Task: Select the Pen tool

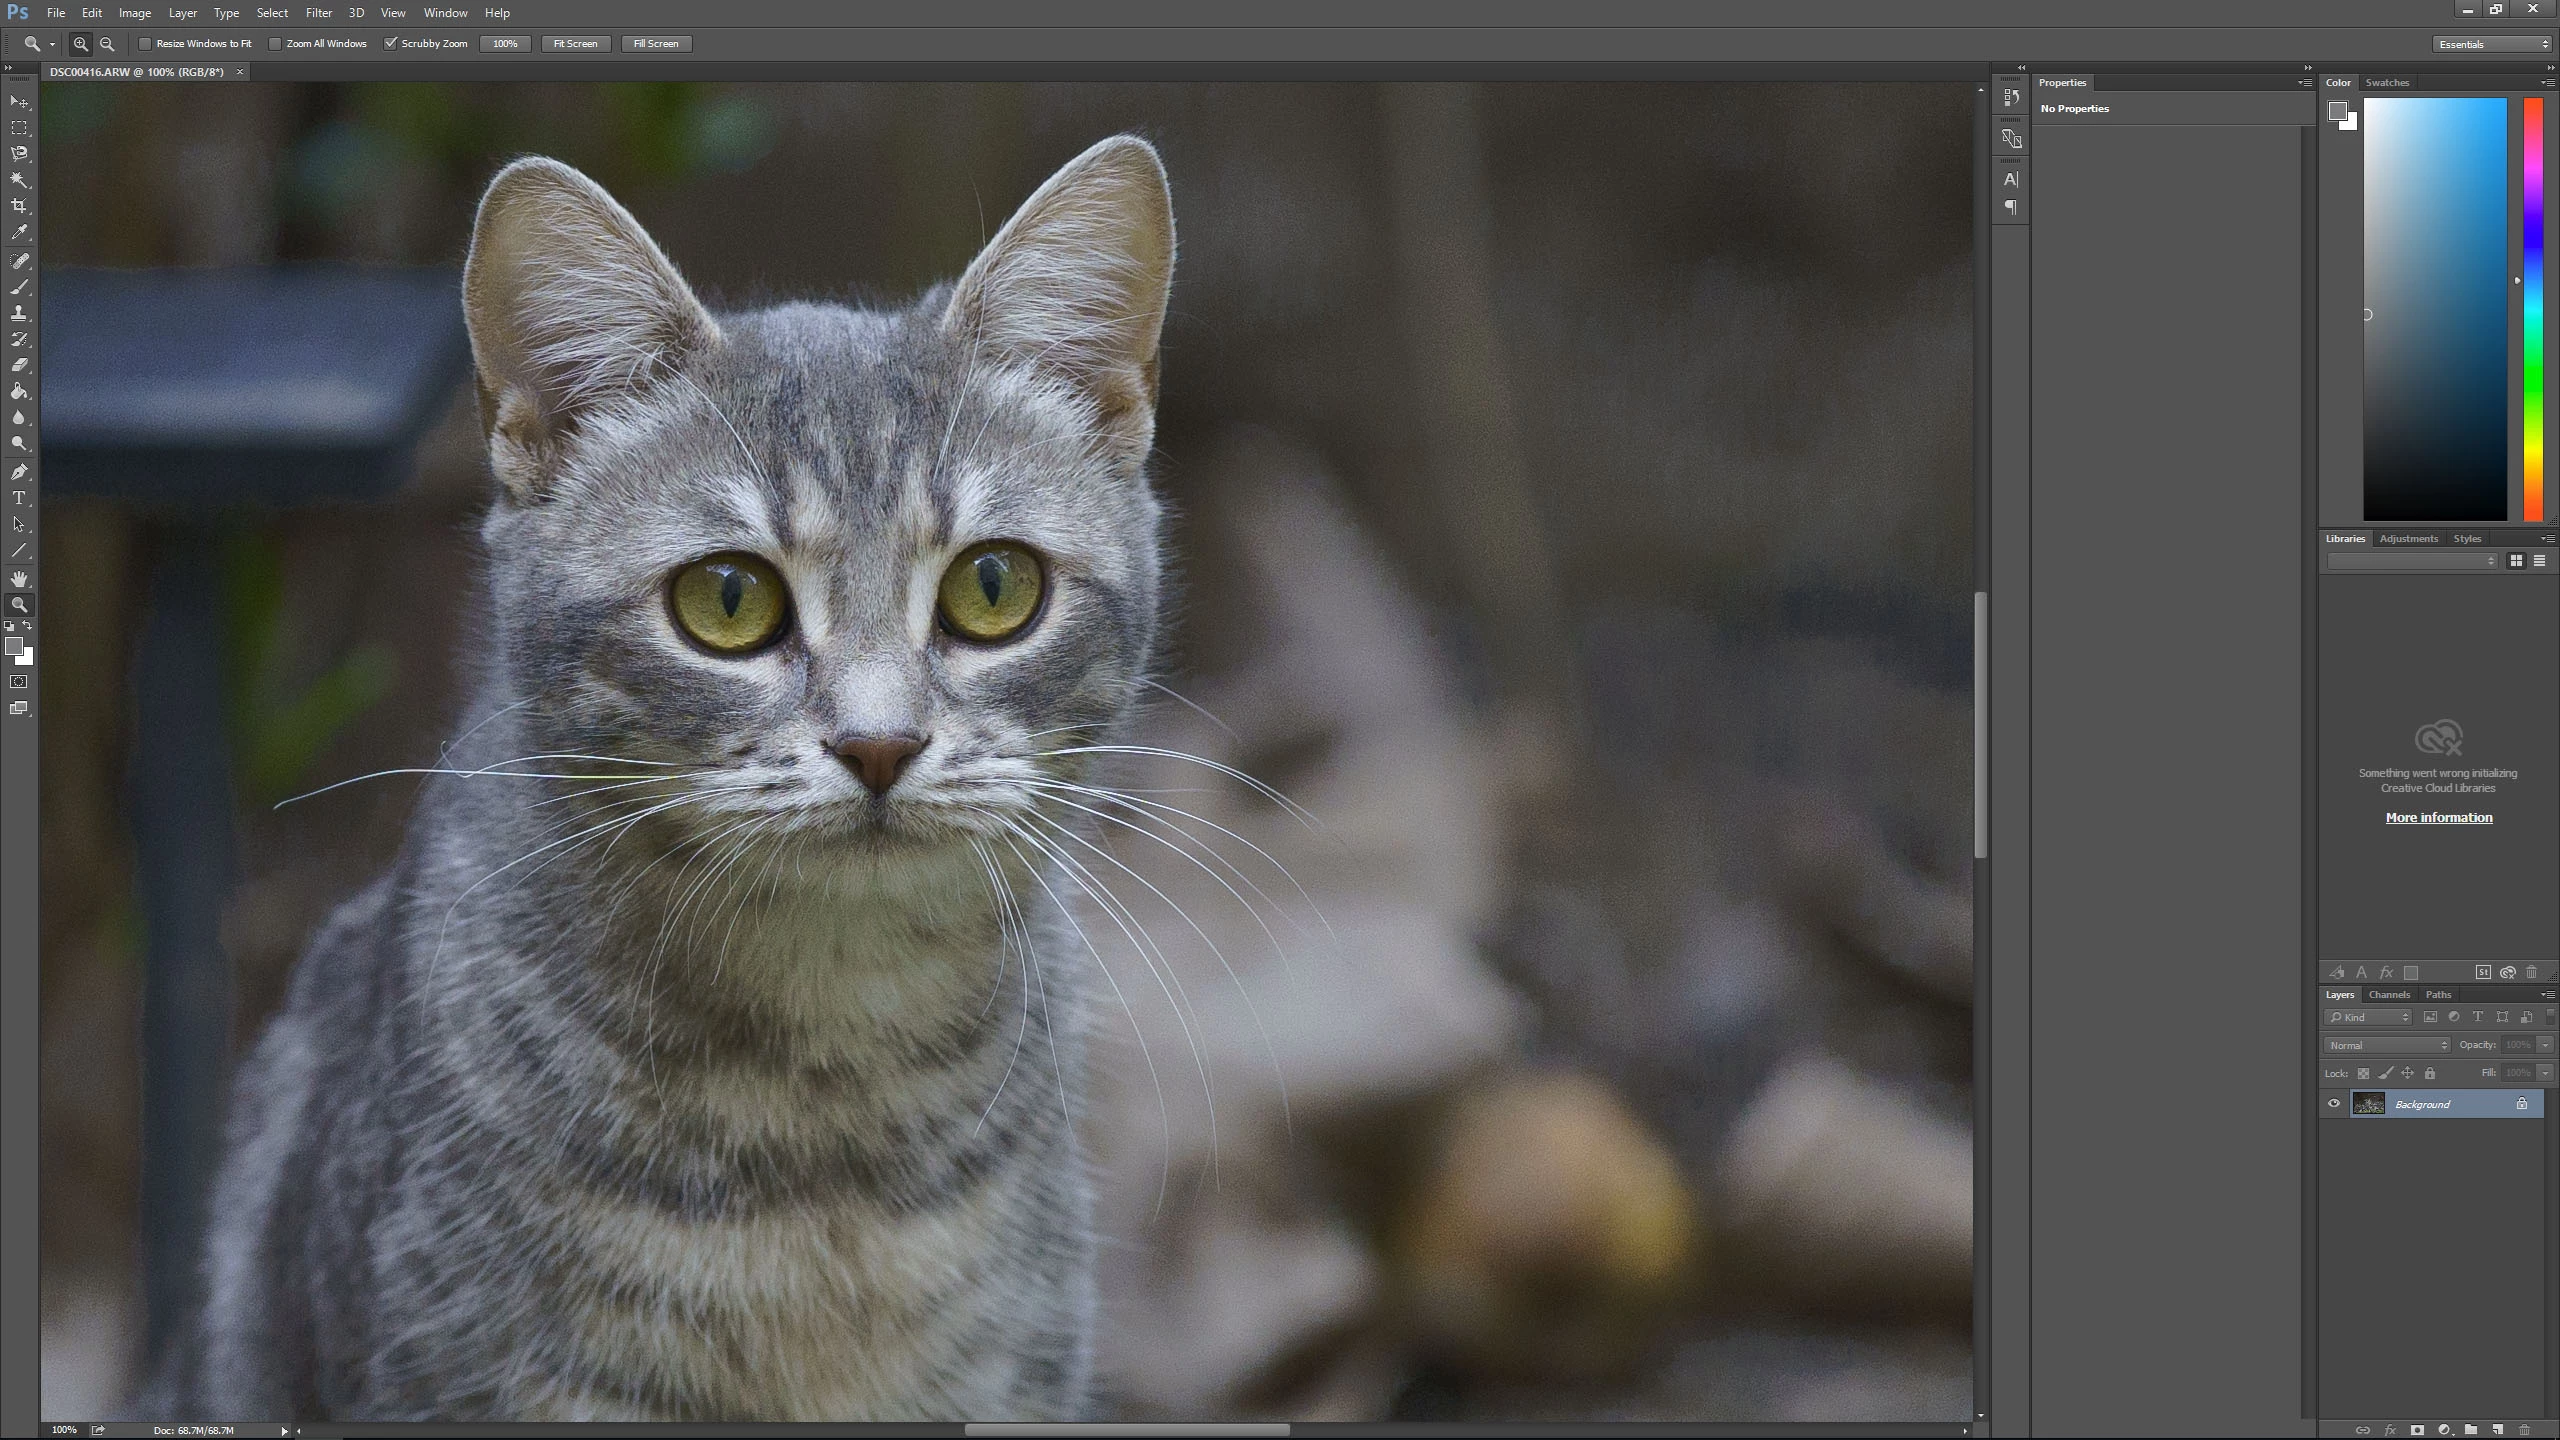Action: coord(19,472)
